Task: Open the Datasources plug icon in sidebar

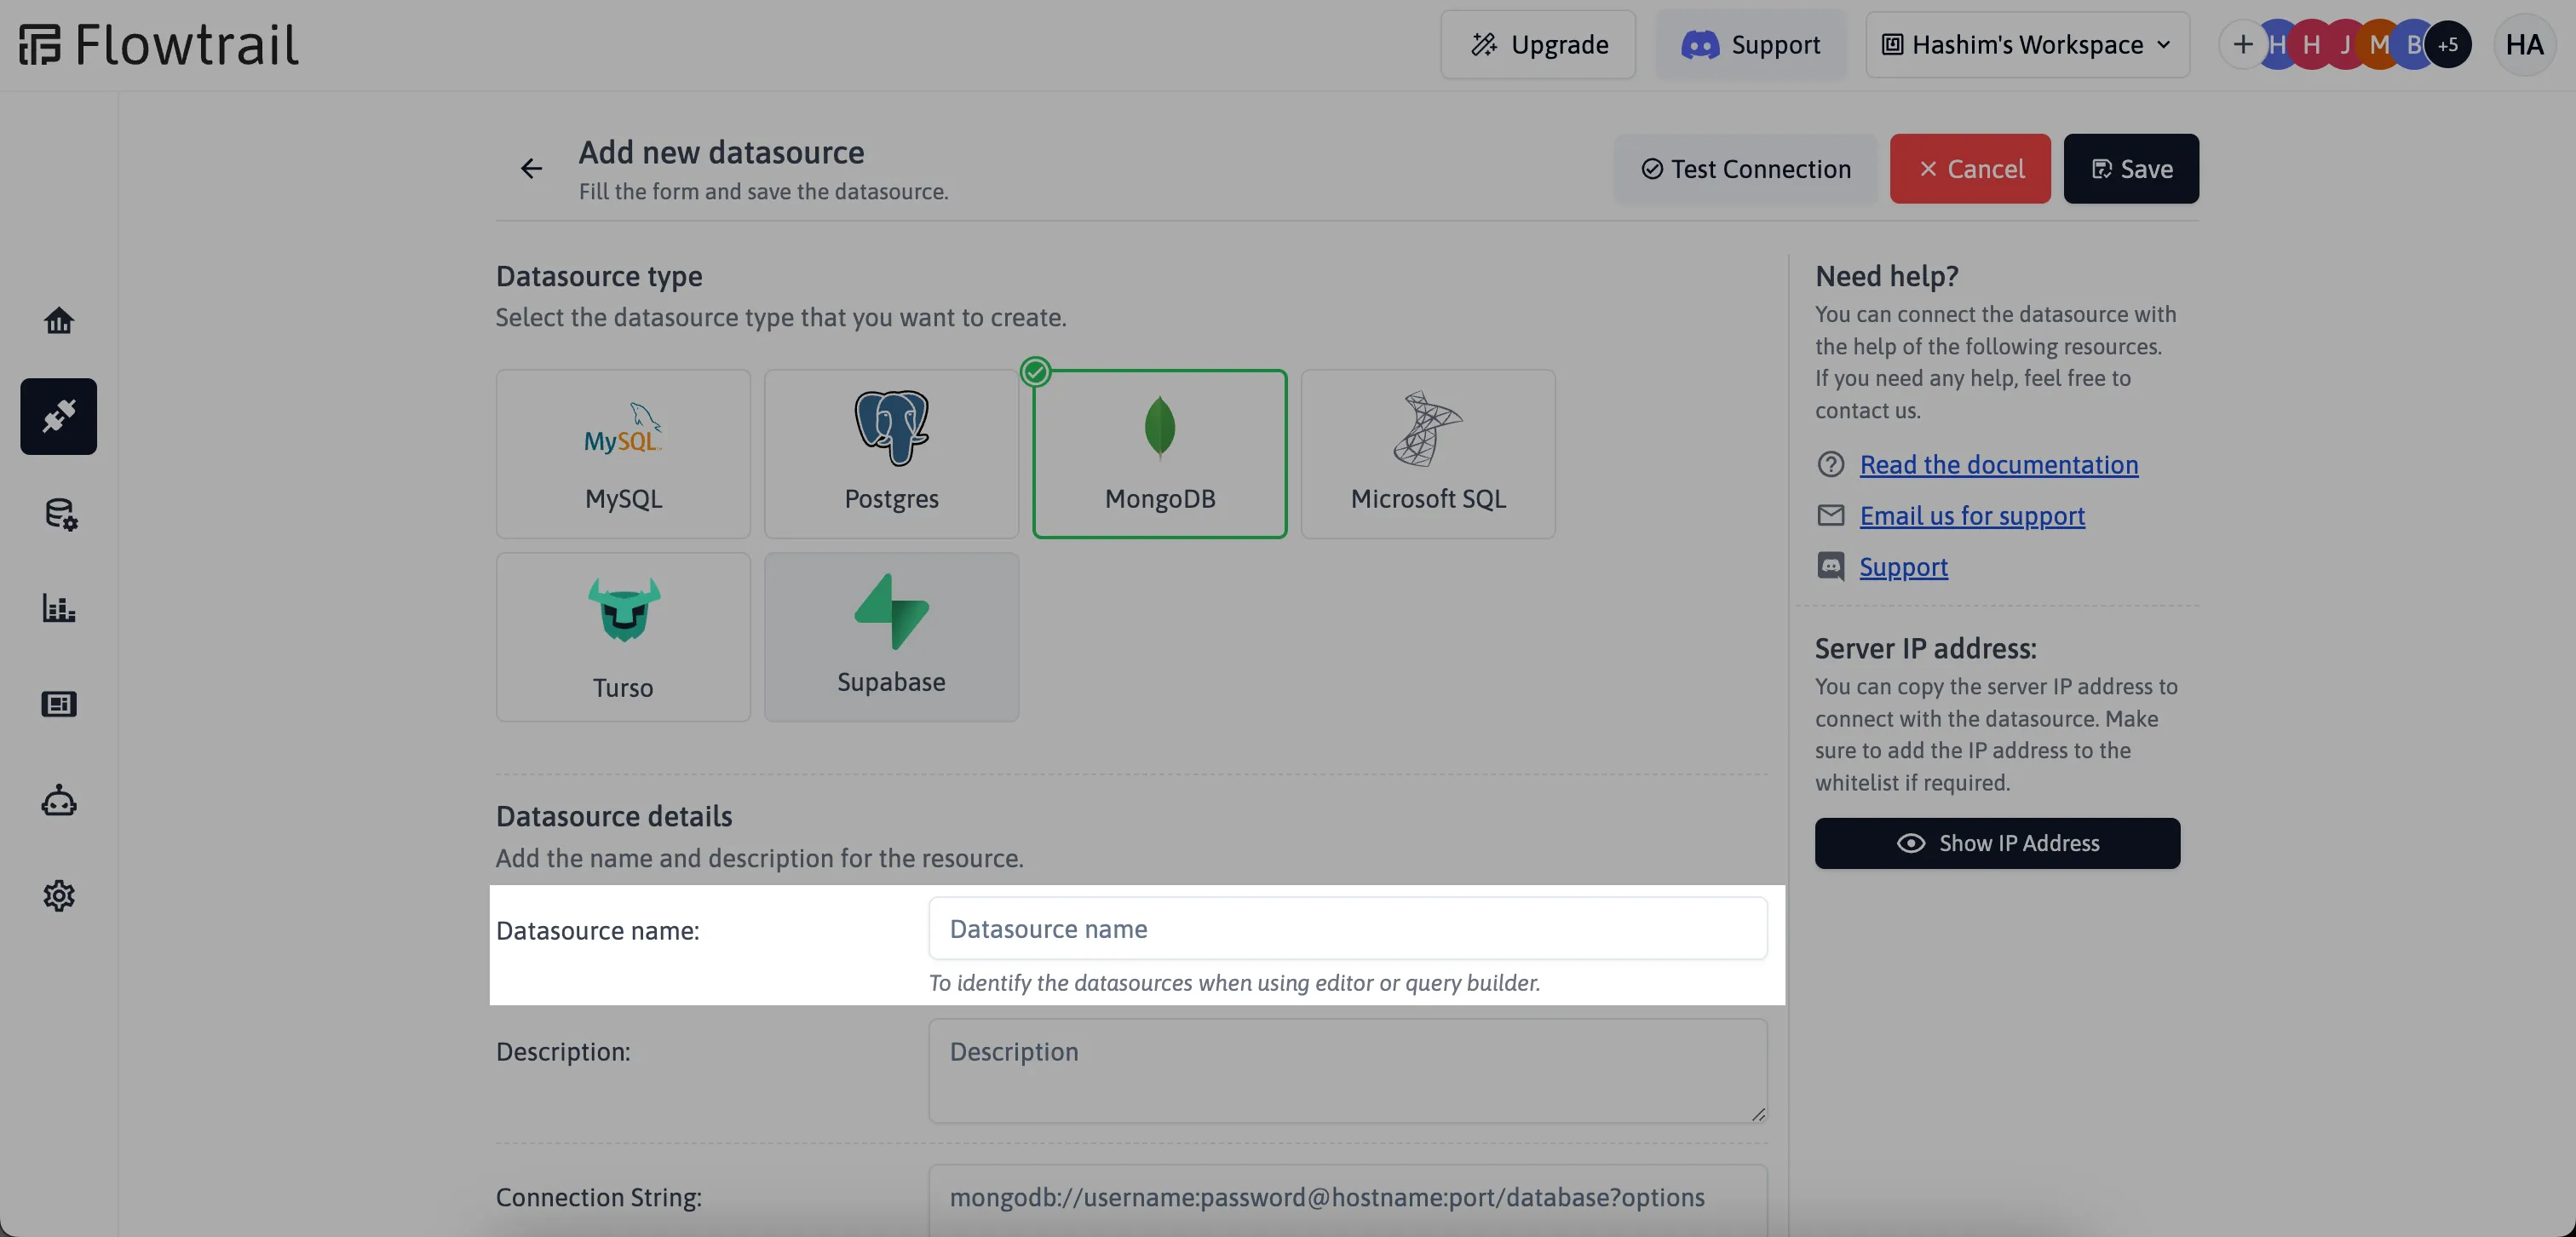Action: point(59,416)
